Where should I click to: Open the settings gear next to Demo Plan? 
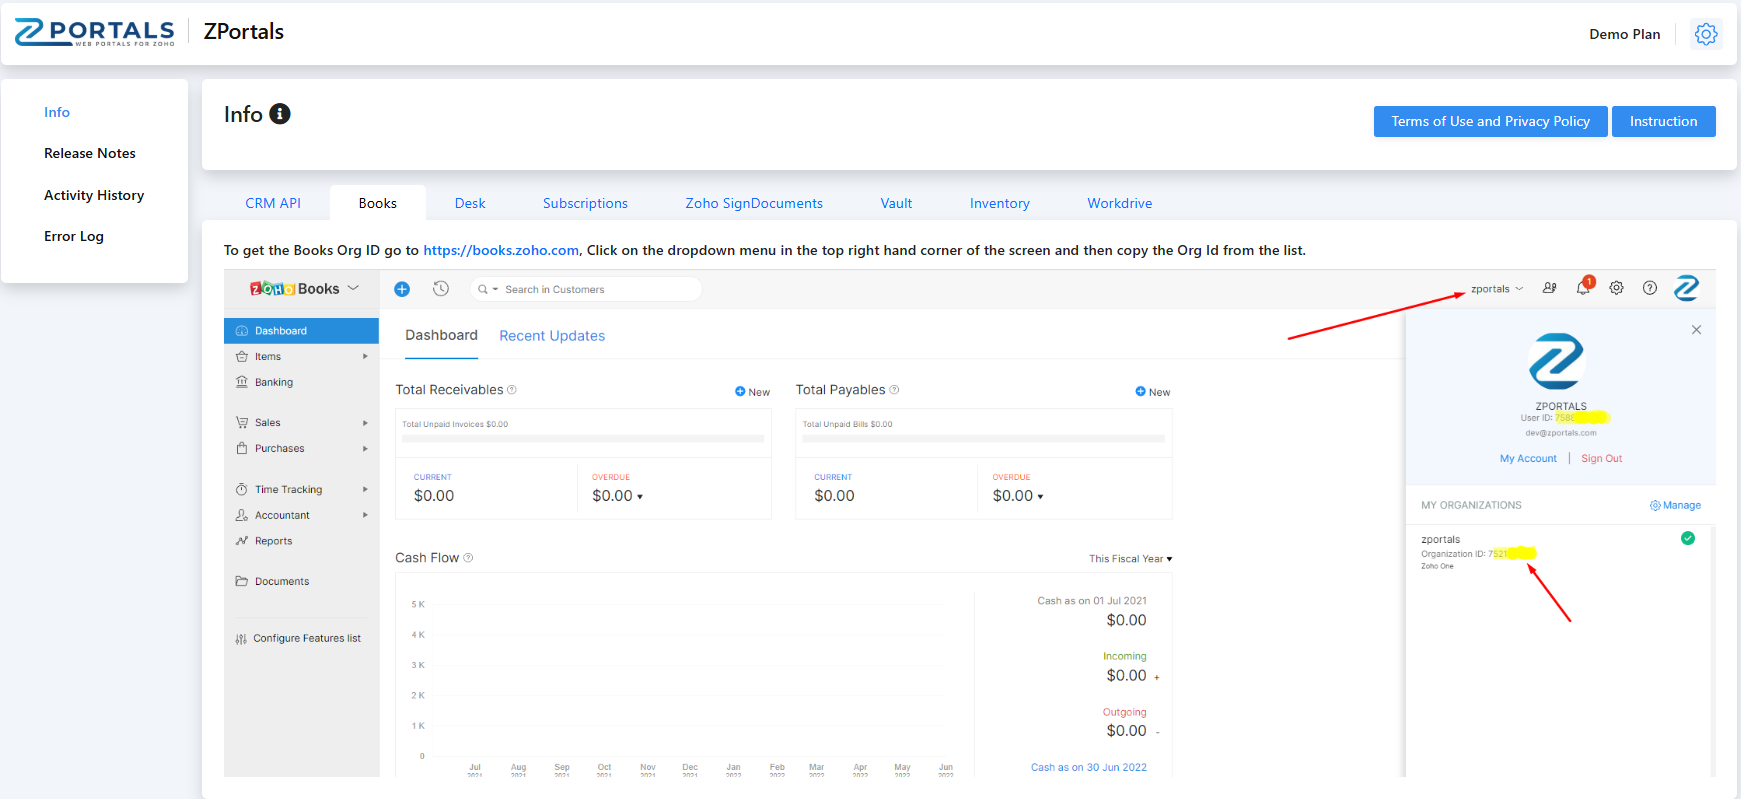coord(1705,34)
